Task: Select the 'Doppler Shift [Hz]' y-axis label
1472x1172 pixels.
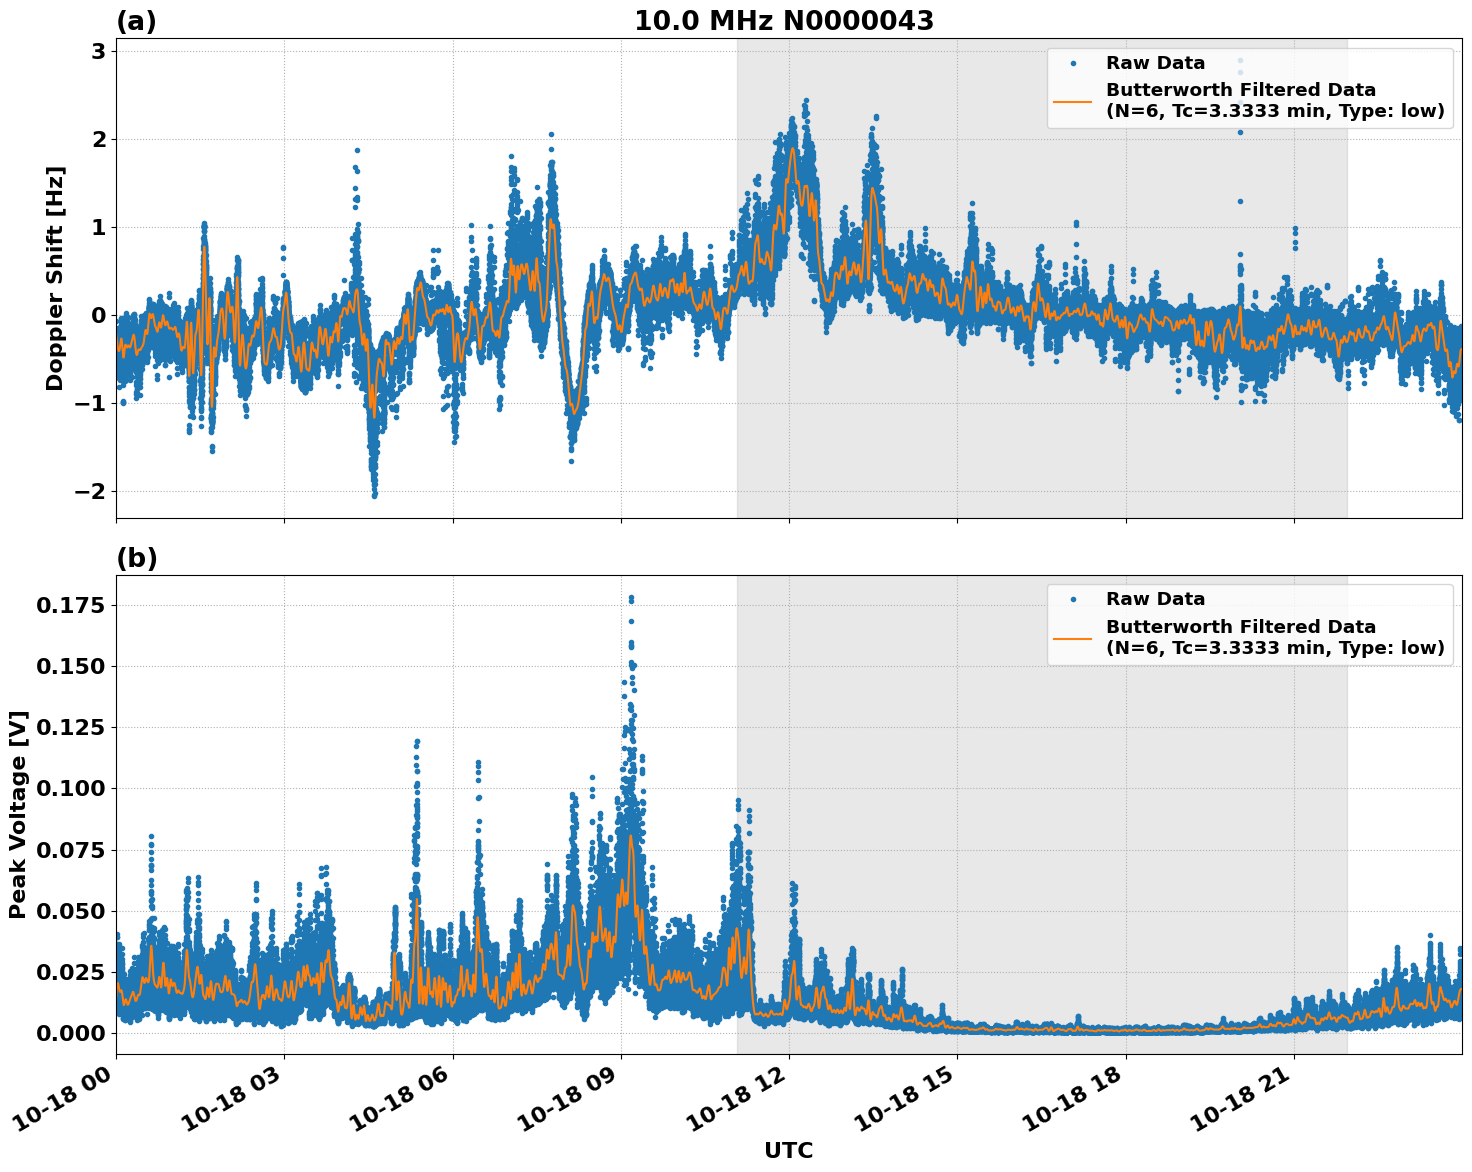Action: (55, 278)
